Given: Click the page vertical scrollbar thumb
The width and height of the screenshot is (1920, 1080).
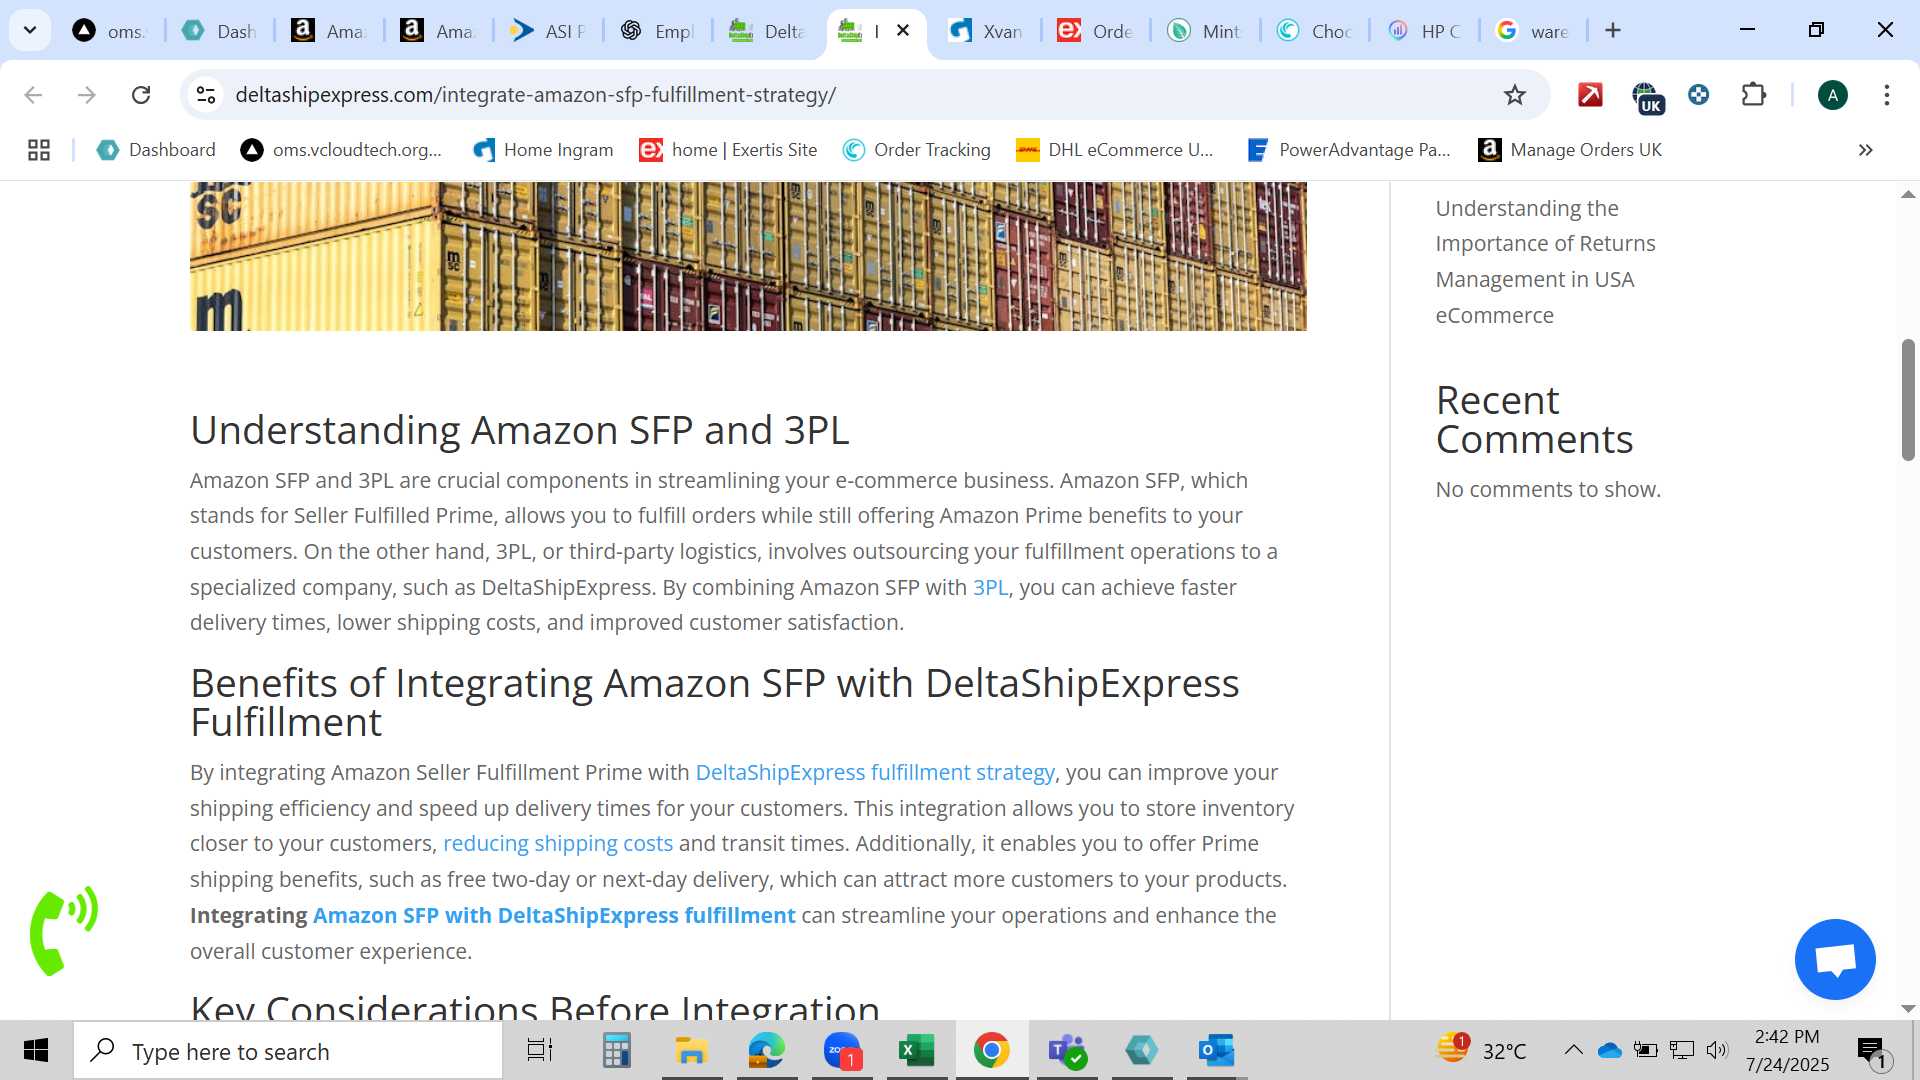Looking at the screenshot, I should point(1908,400).
